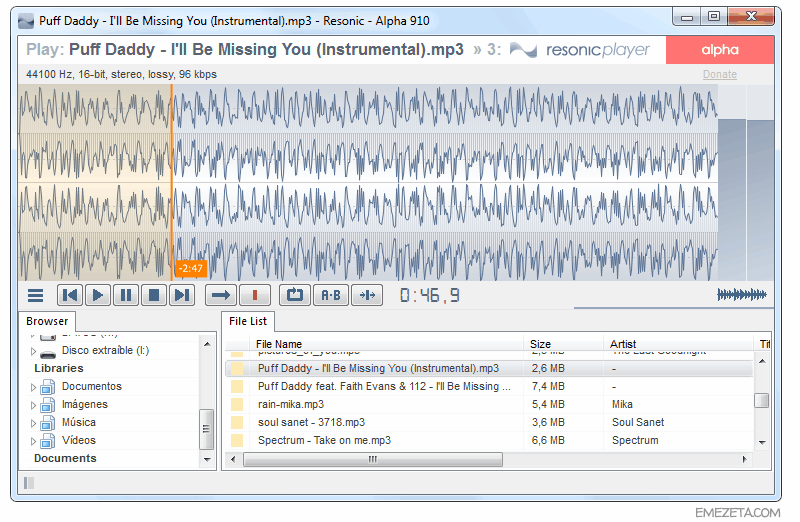Click the 7,4 MB size cell
Image resolution: width=800 pixels, height=522 pixels.
pos(548,387)
